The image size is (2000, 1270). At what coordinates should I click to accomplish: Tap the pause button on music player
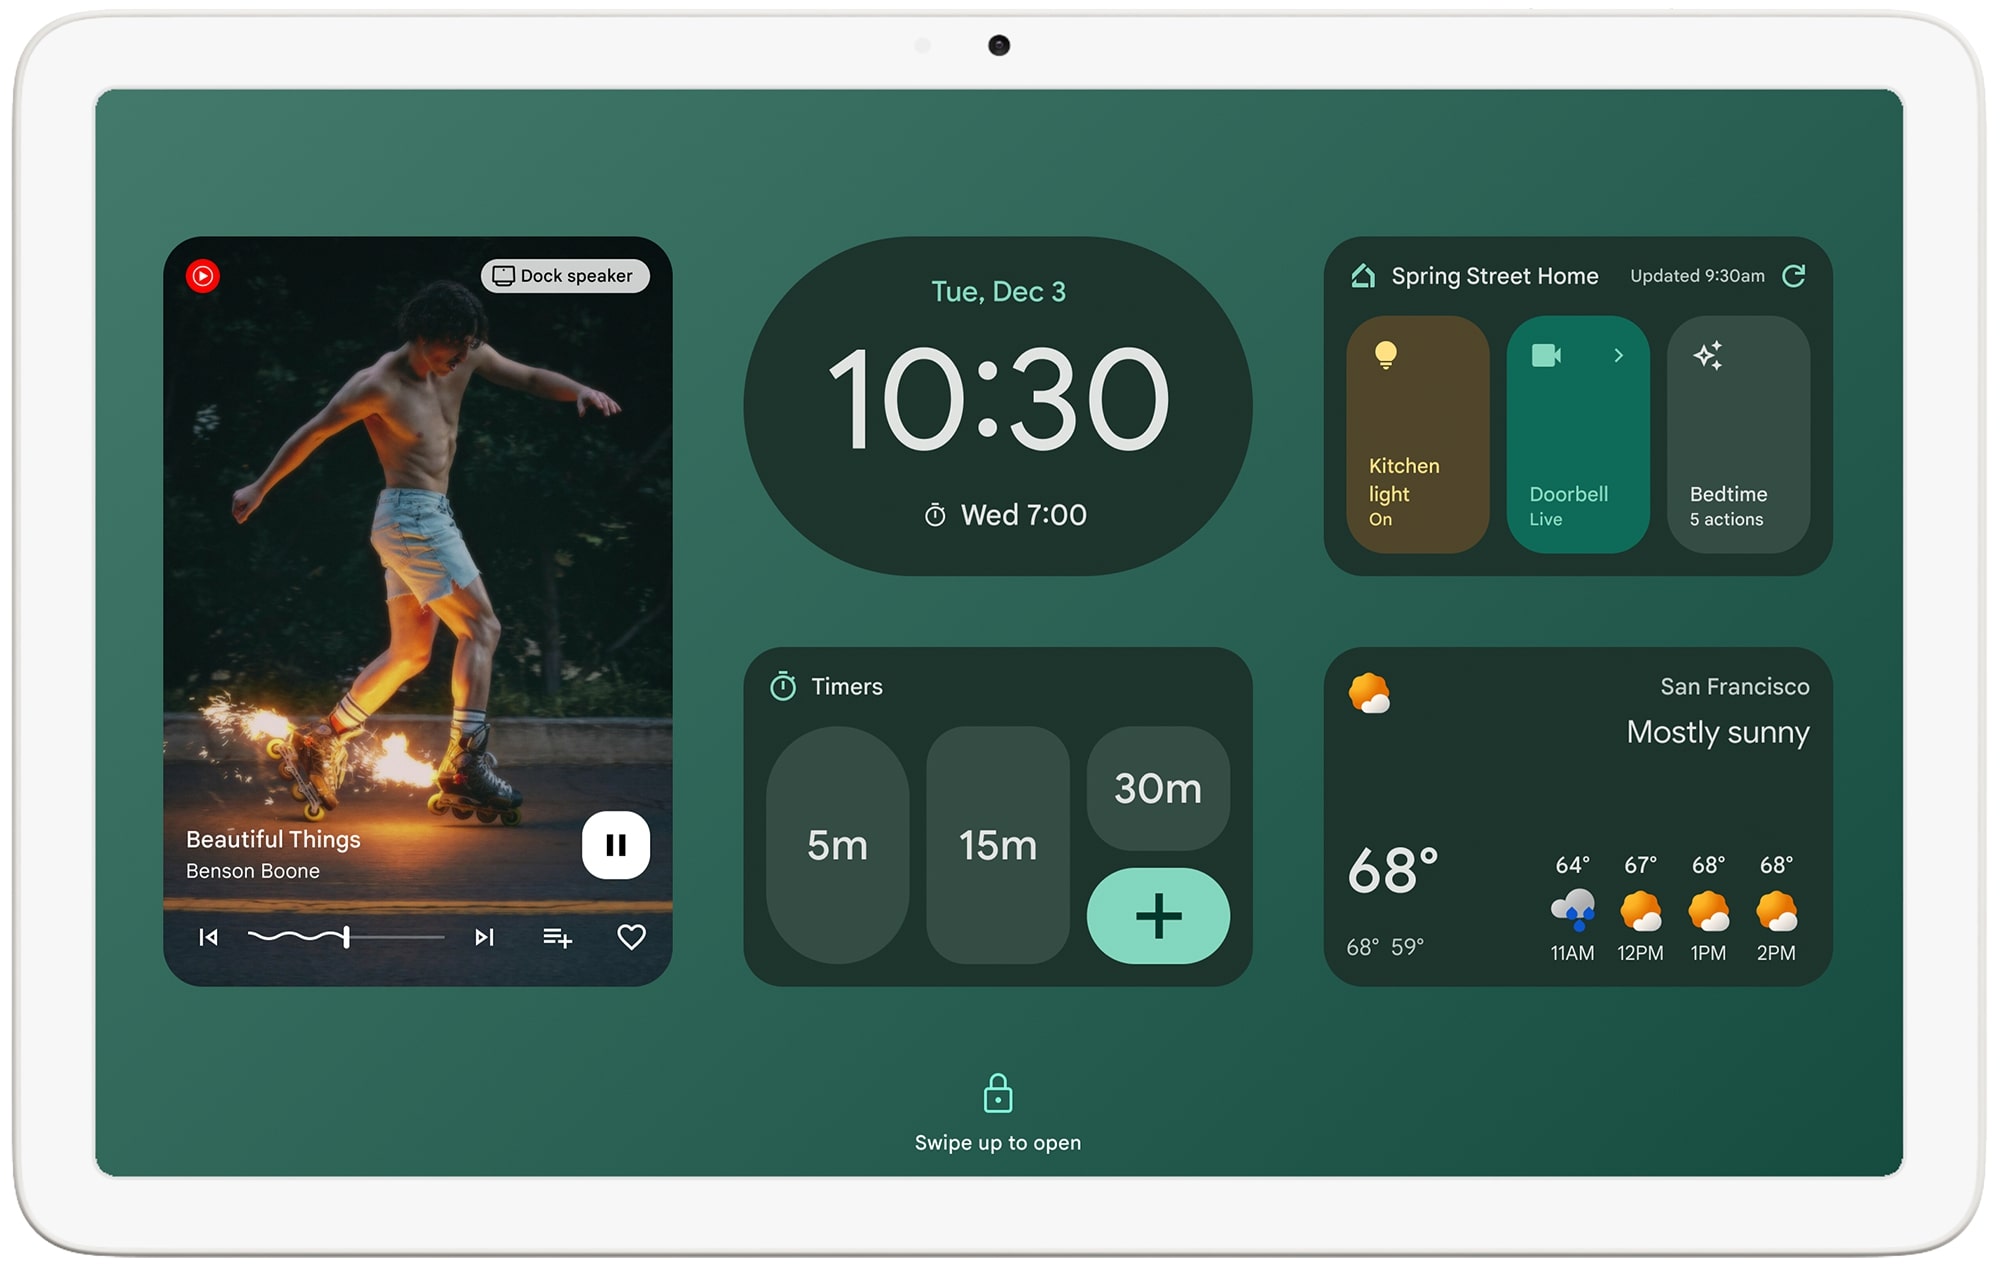(614, 843)
